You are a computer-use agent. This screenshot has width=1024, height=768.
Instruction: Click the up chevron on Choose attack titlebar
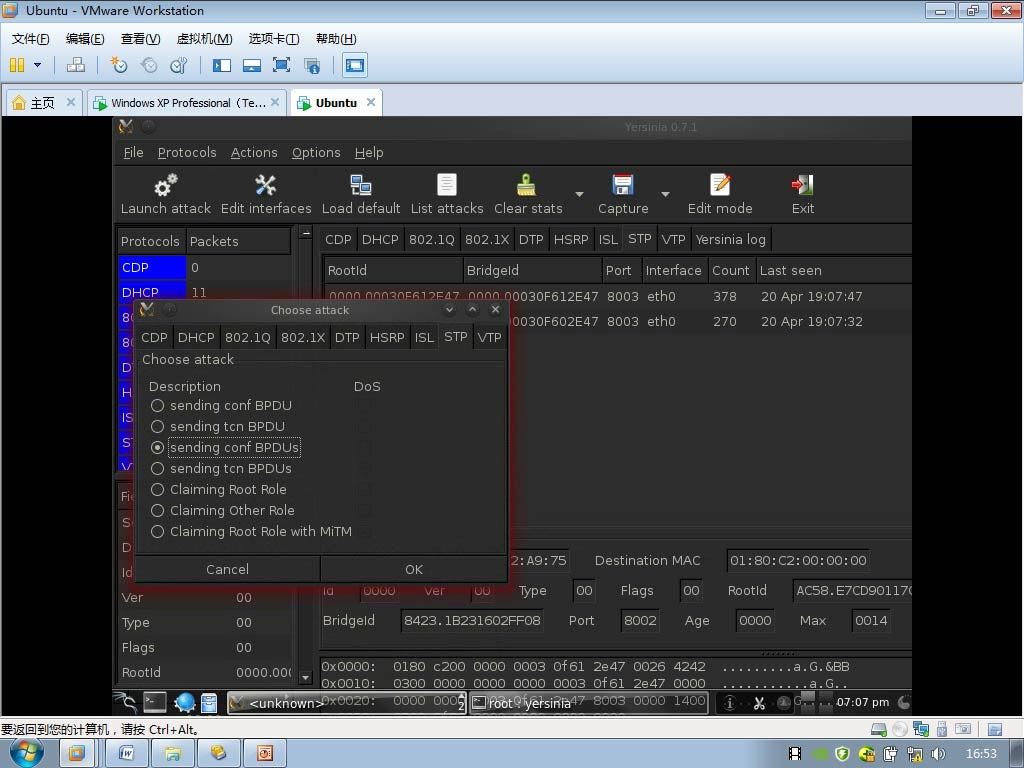tap(473, 310)
